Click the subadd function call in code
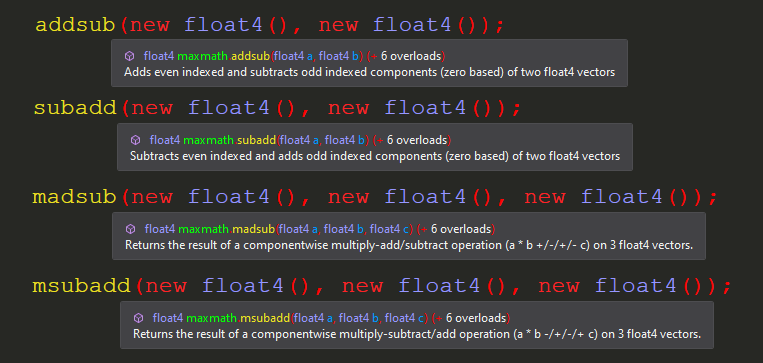763x363 pixels. coord(75,108)
